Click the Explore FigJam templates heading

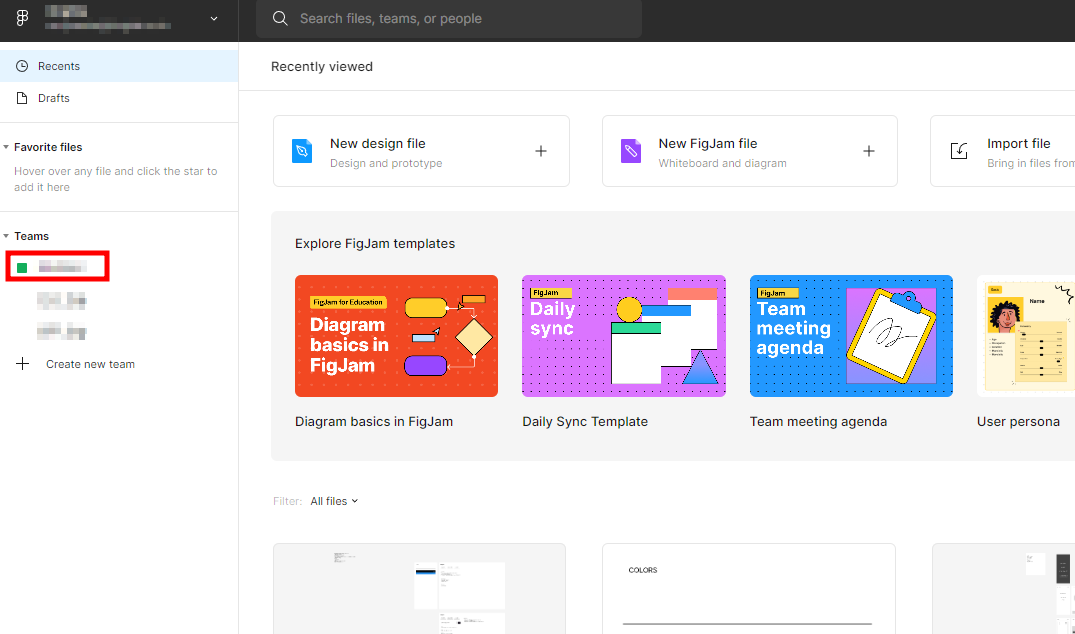(x=374, y=243)
